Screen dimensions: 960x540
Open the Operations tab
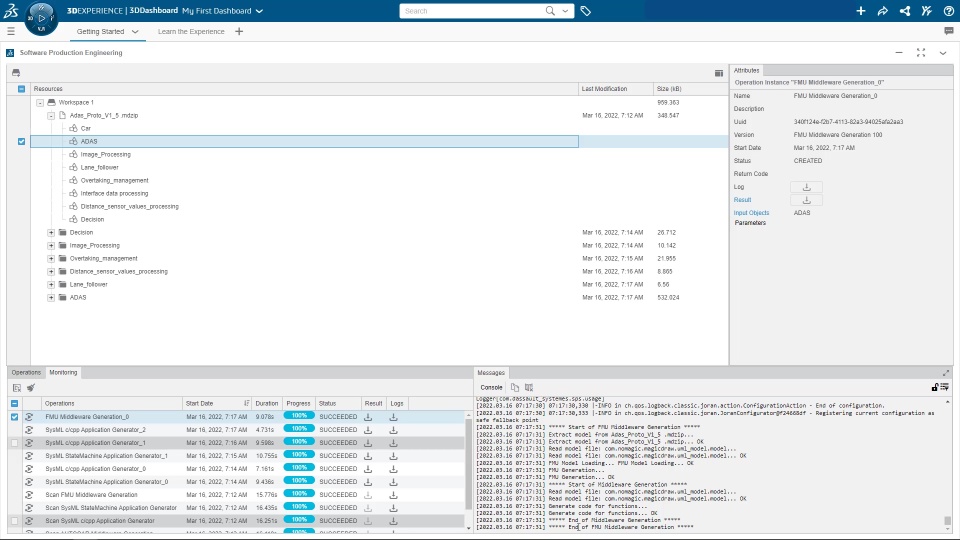[x=26, y=372]
